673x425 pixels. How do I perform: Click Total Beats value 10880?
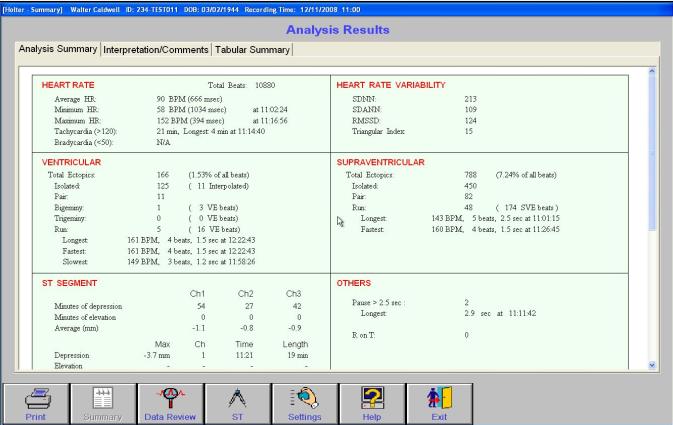coord(265,85)
